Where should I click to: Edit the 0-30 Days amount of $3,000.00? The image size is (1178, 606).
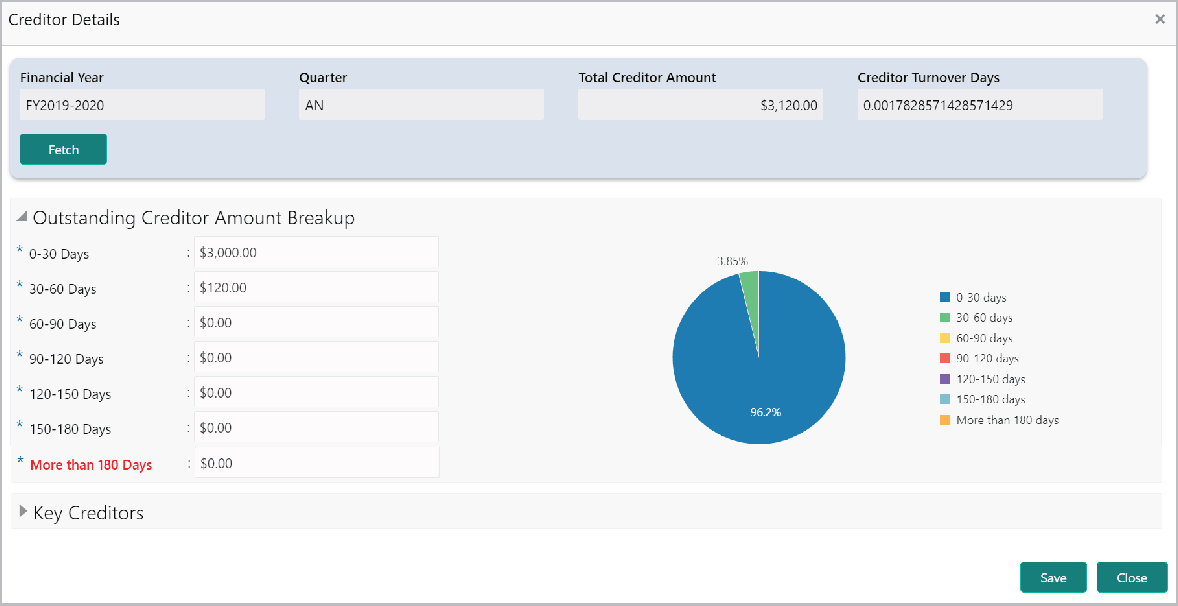pos(316,253)
